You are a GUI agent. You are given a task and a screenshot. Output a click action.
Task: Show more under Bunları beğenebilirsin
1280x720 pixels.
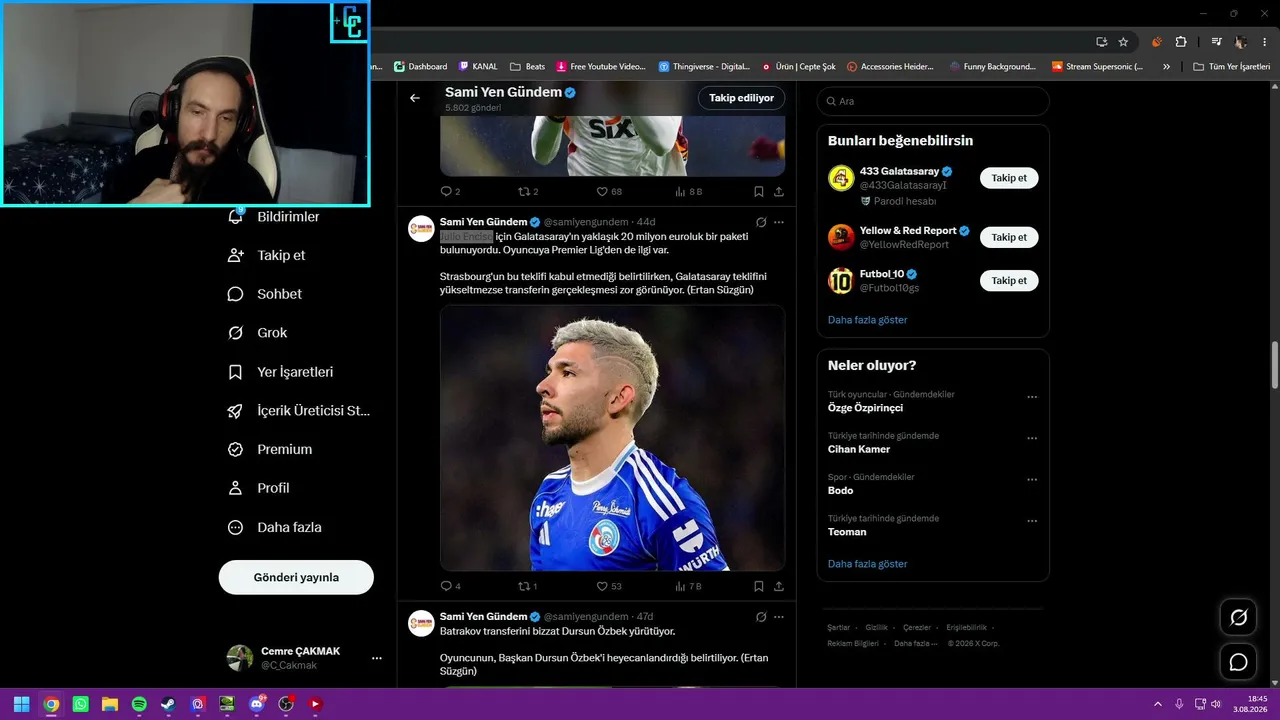pos(868,320)
